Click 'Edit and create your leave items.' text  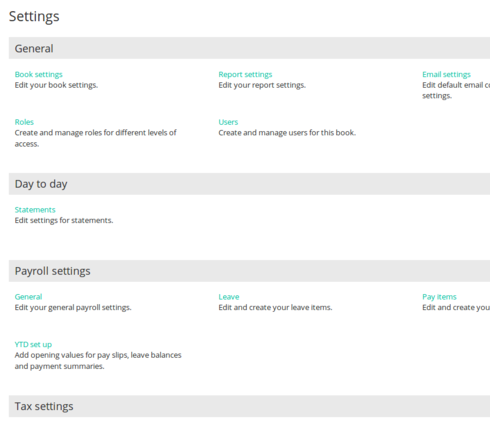pyautogui.click(x=275, y=307)
